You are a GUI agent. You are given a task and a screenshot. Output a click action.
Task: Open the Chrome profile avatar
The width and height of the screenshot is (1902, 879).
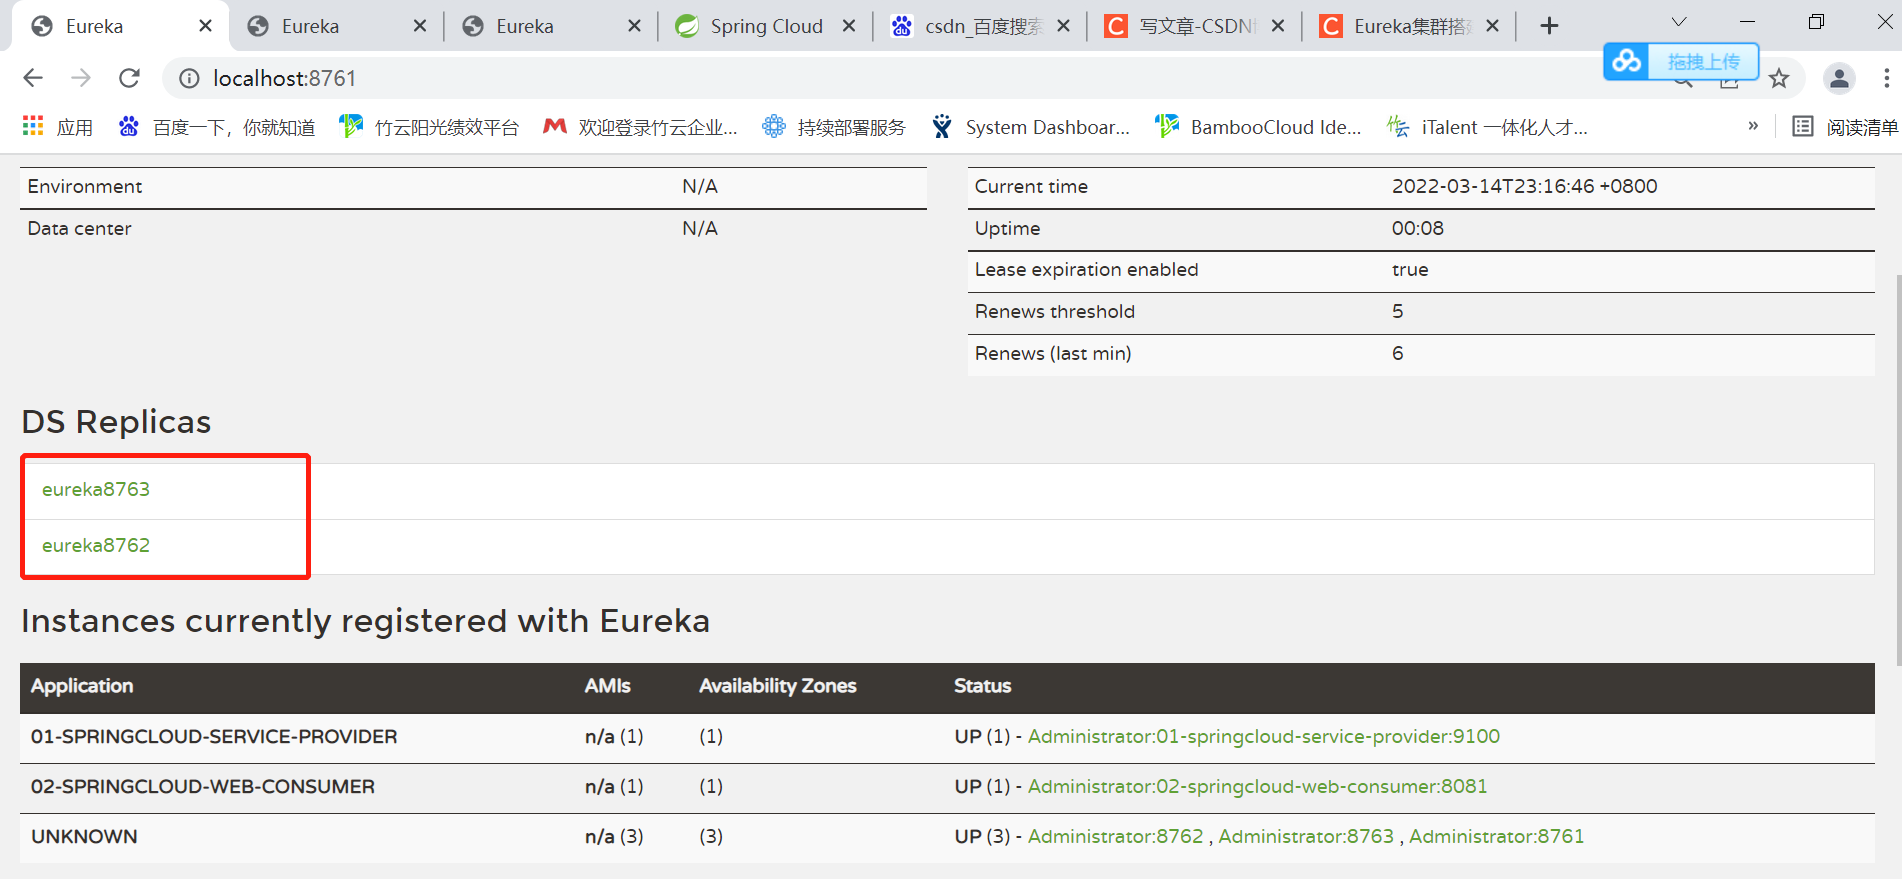(1839, 78)
